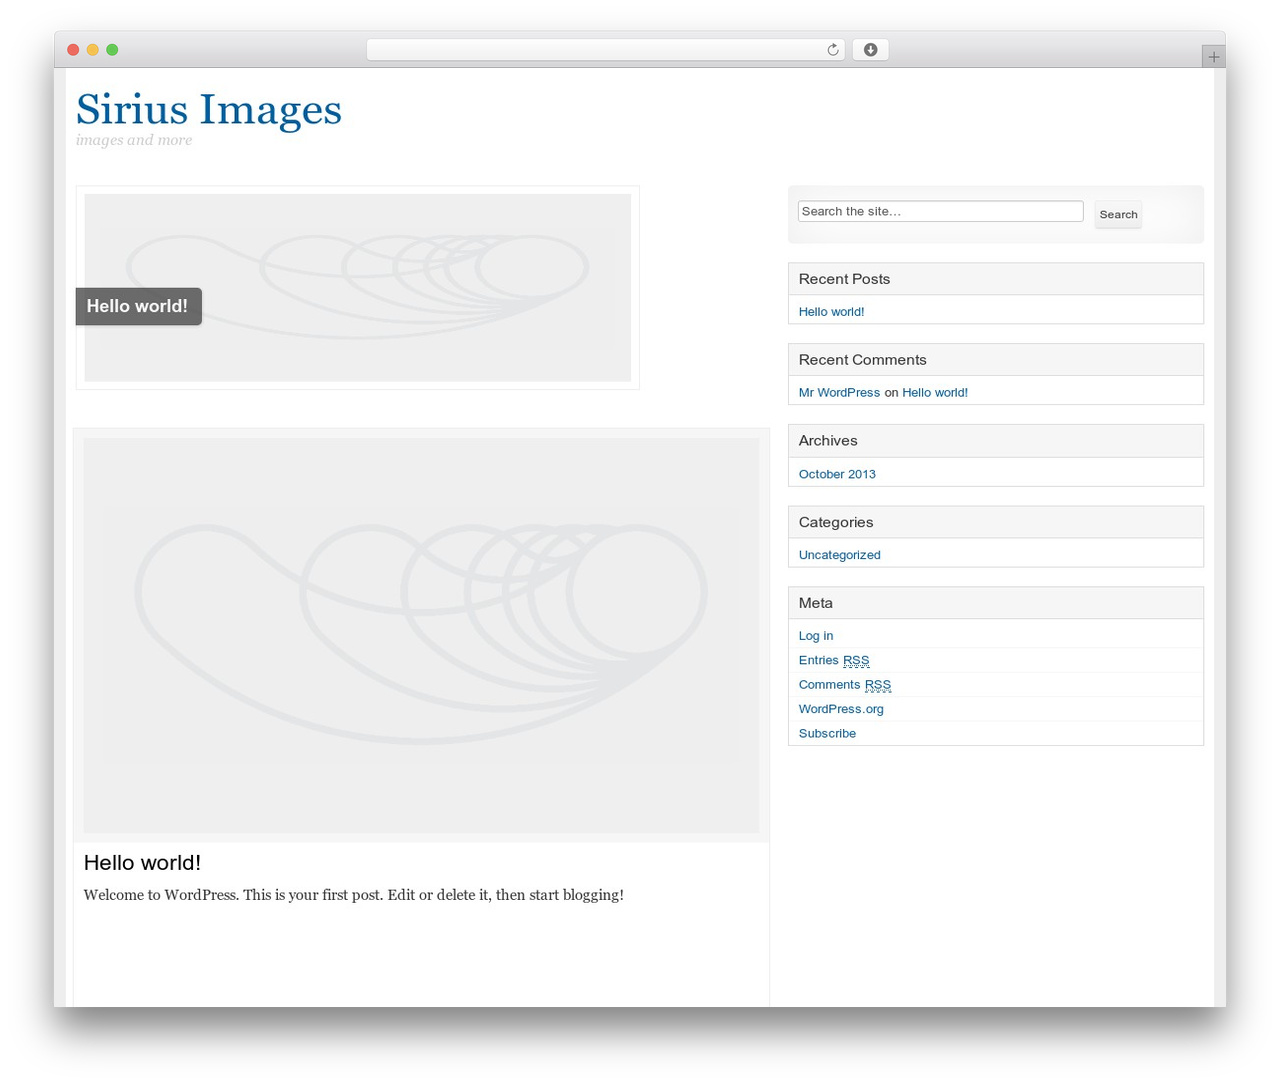Open the large post placeholder image

[x=421, y=635]
